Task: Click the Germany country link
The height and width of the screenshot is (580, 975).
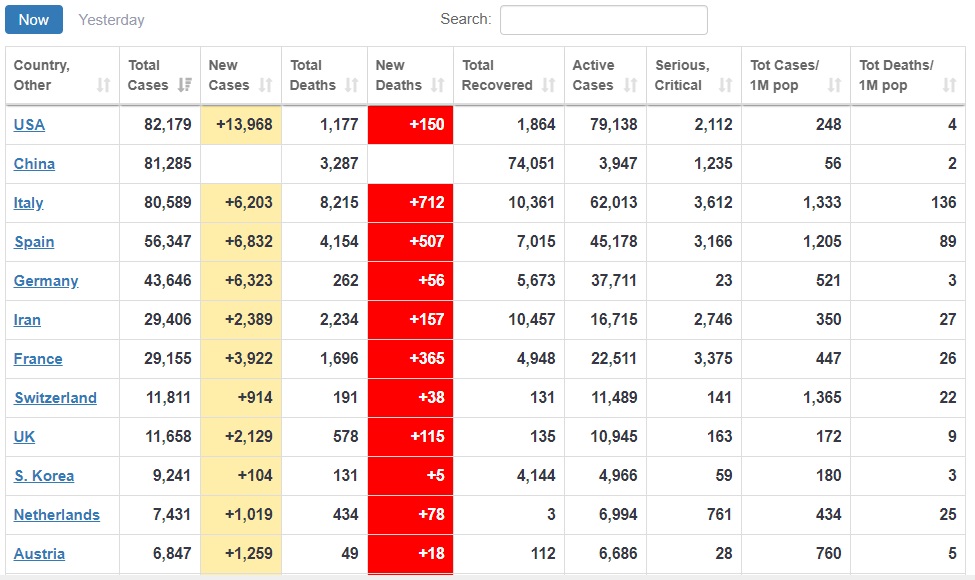Action: pyautogui.click(x=46, y=281)
